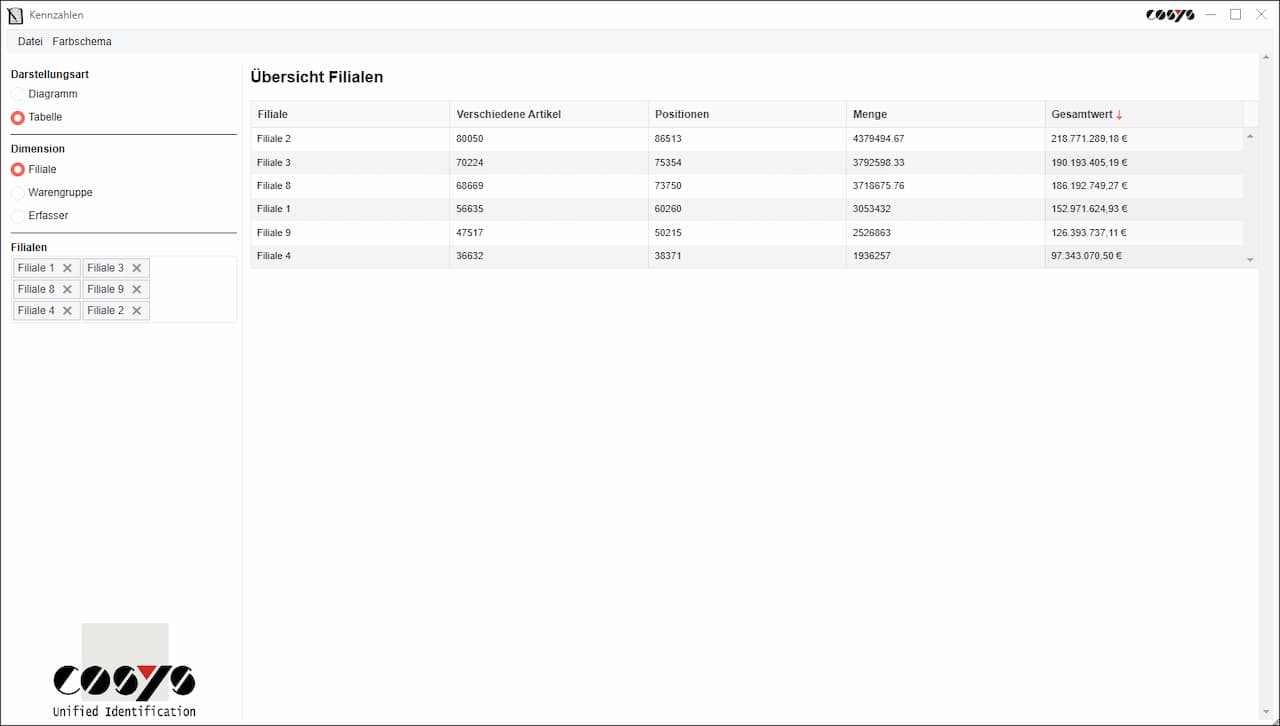Minimize the Kennzahlen window
This screenshot has height=726, width=1280.
pyautogui.click(x=1210, y=14)
